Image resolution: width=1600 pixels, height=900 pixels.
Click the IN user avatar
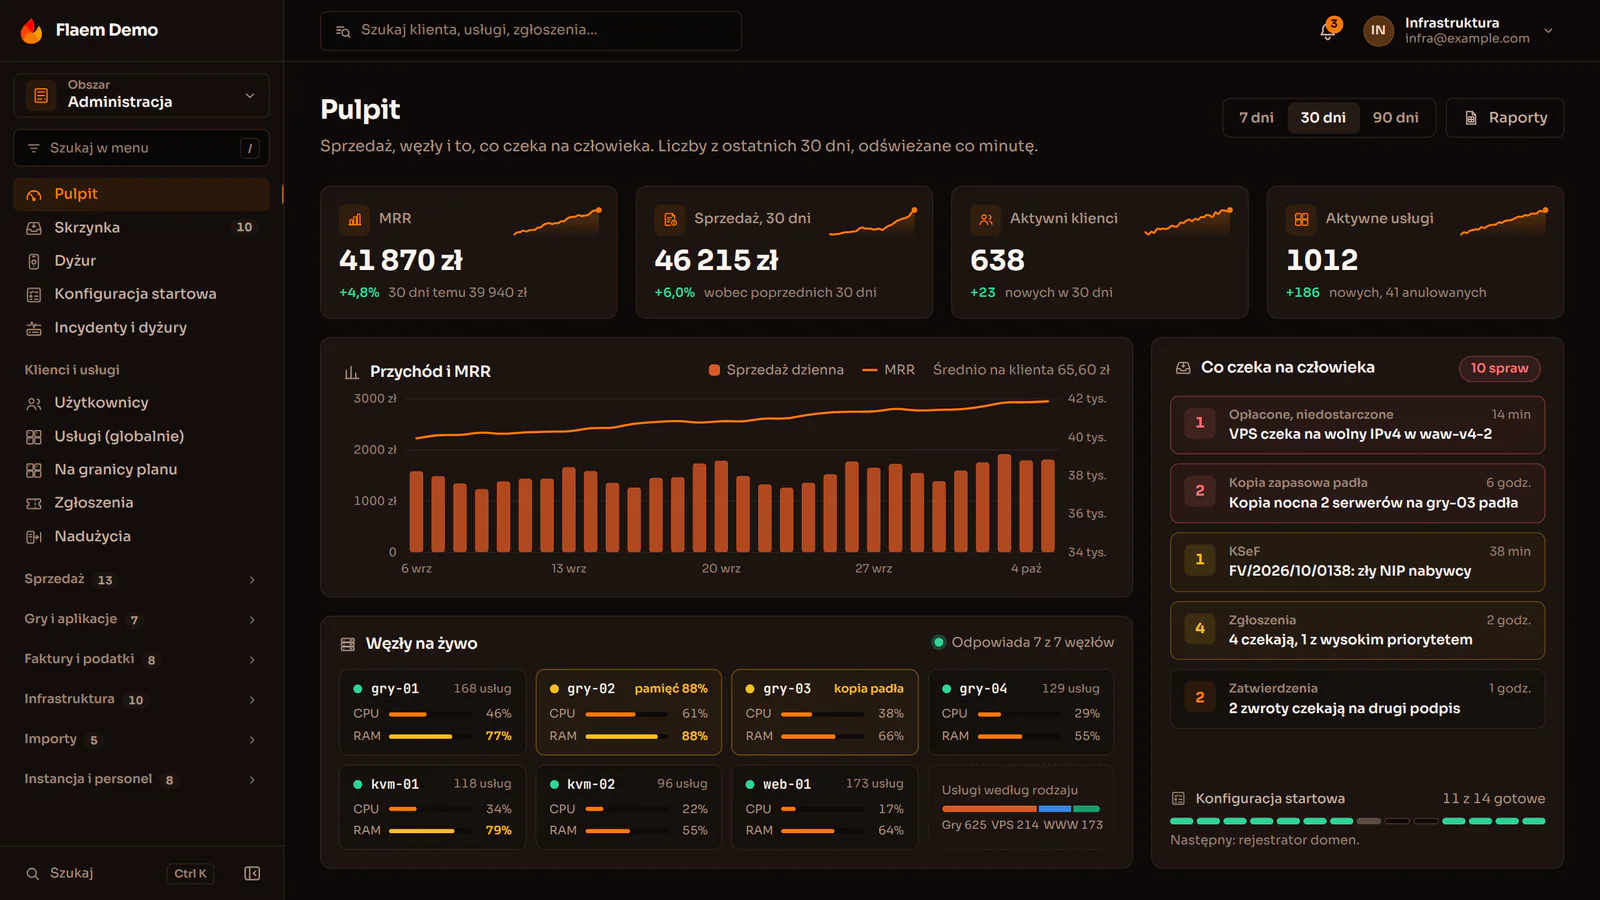1378,31
